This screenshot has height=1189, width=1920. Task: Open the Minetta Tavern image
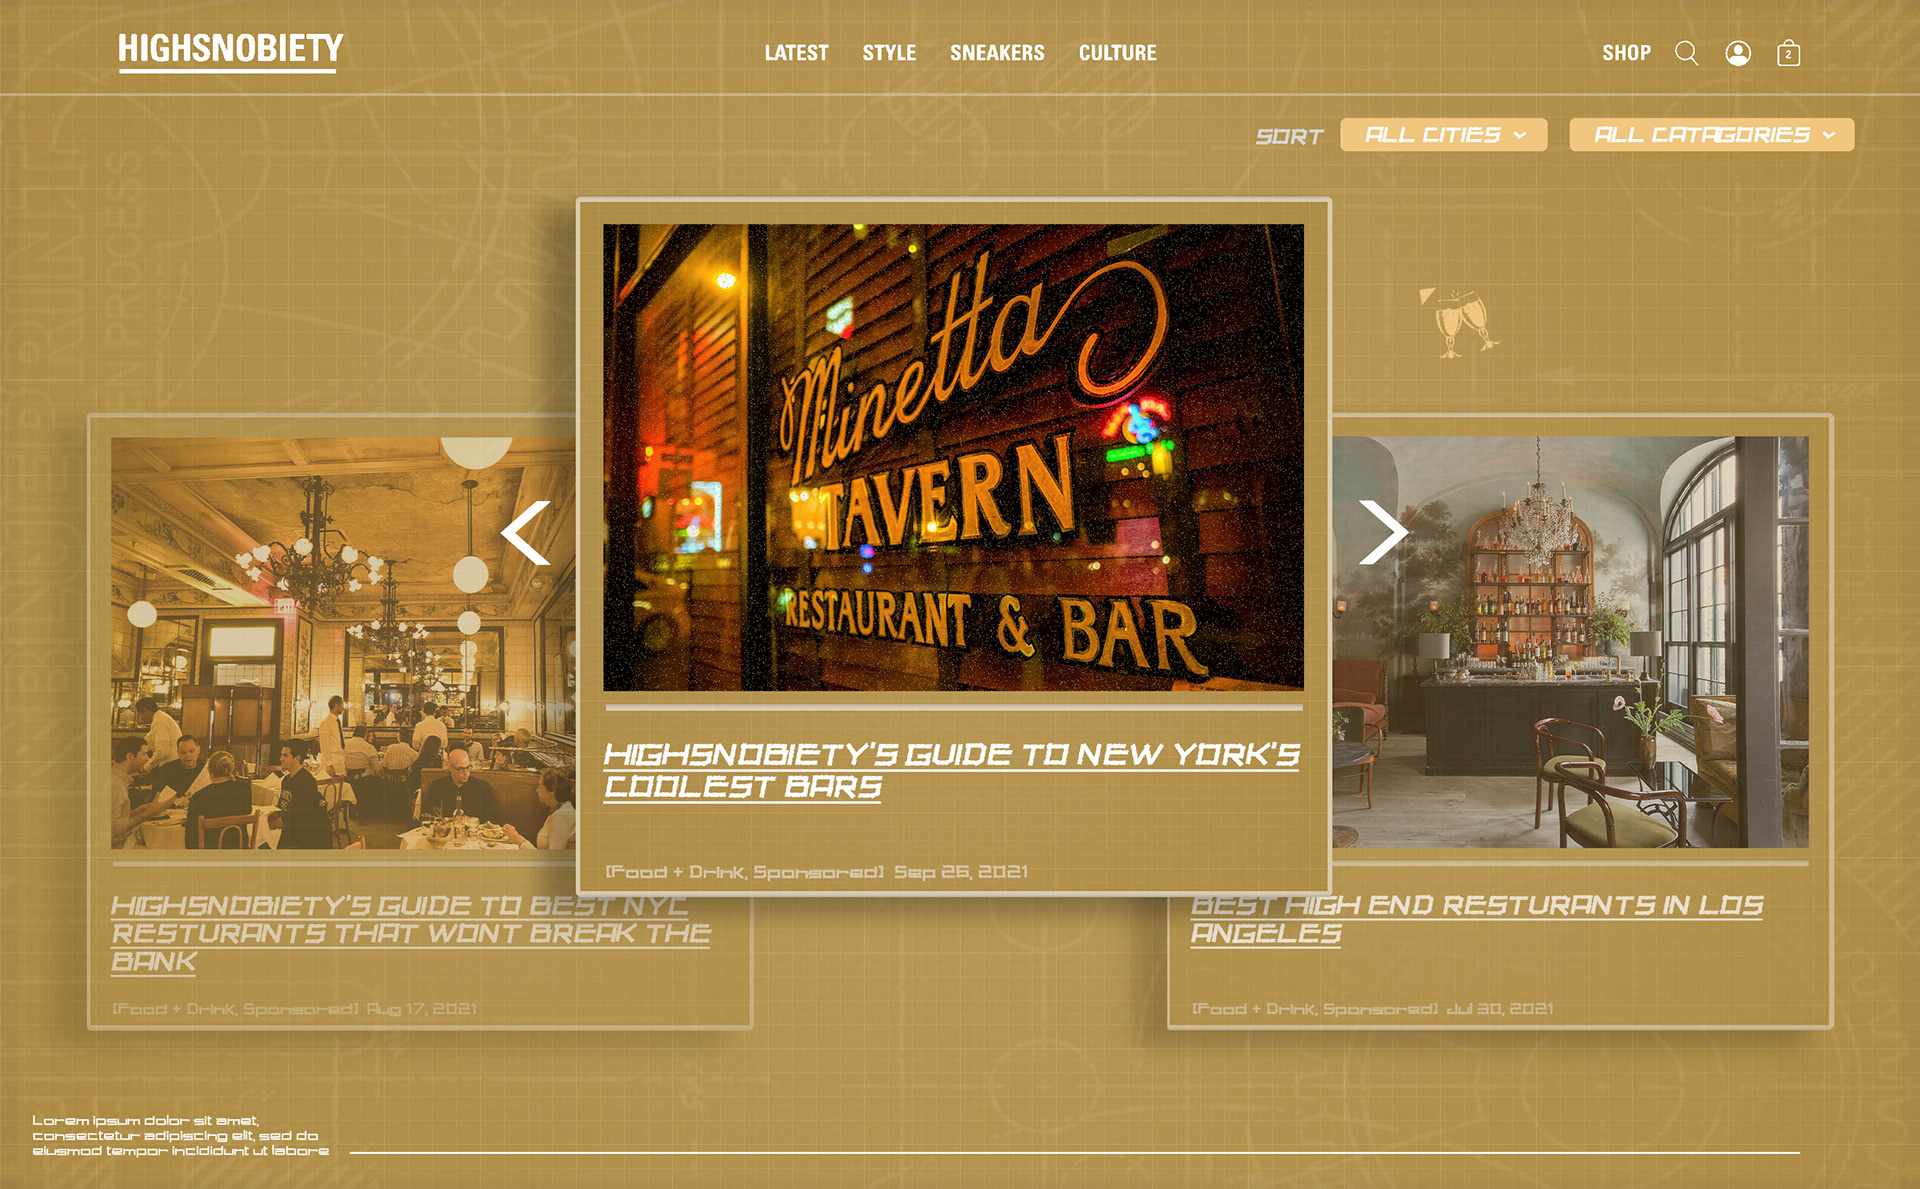pos(953,457)
